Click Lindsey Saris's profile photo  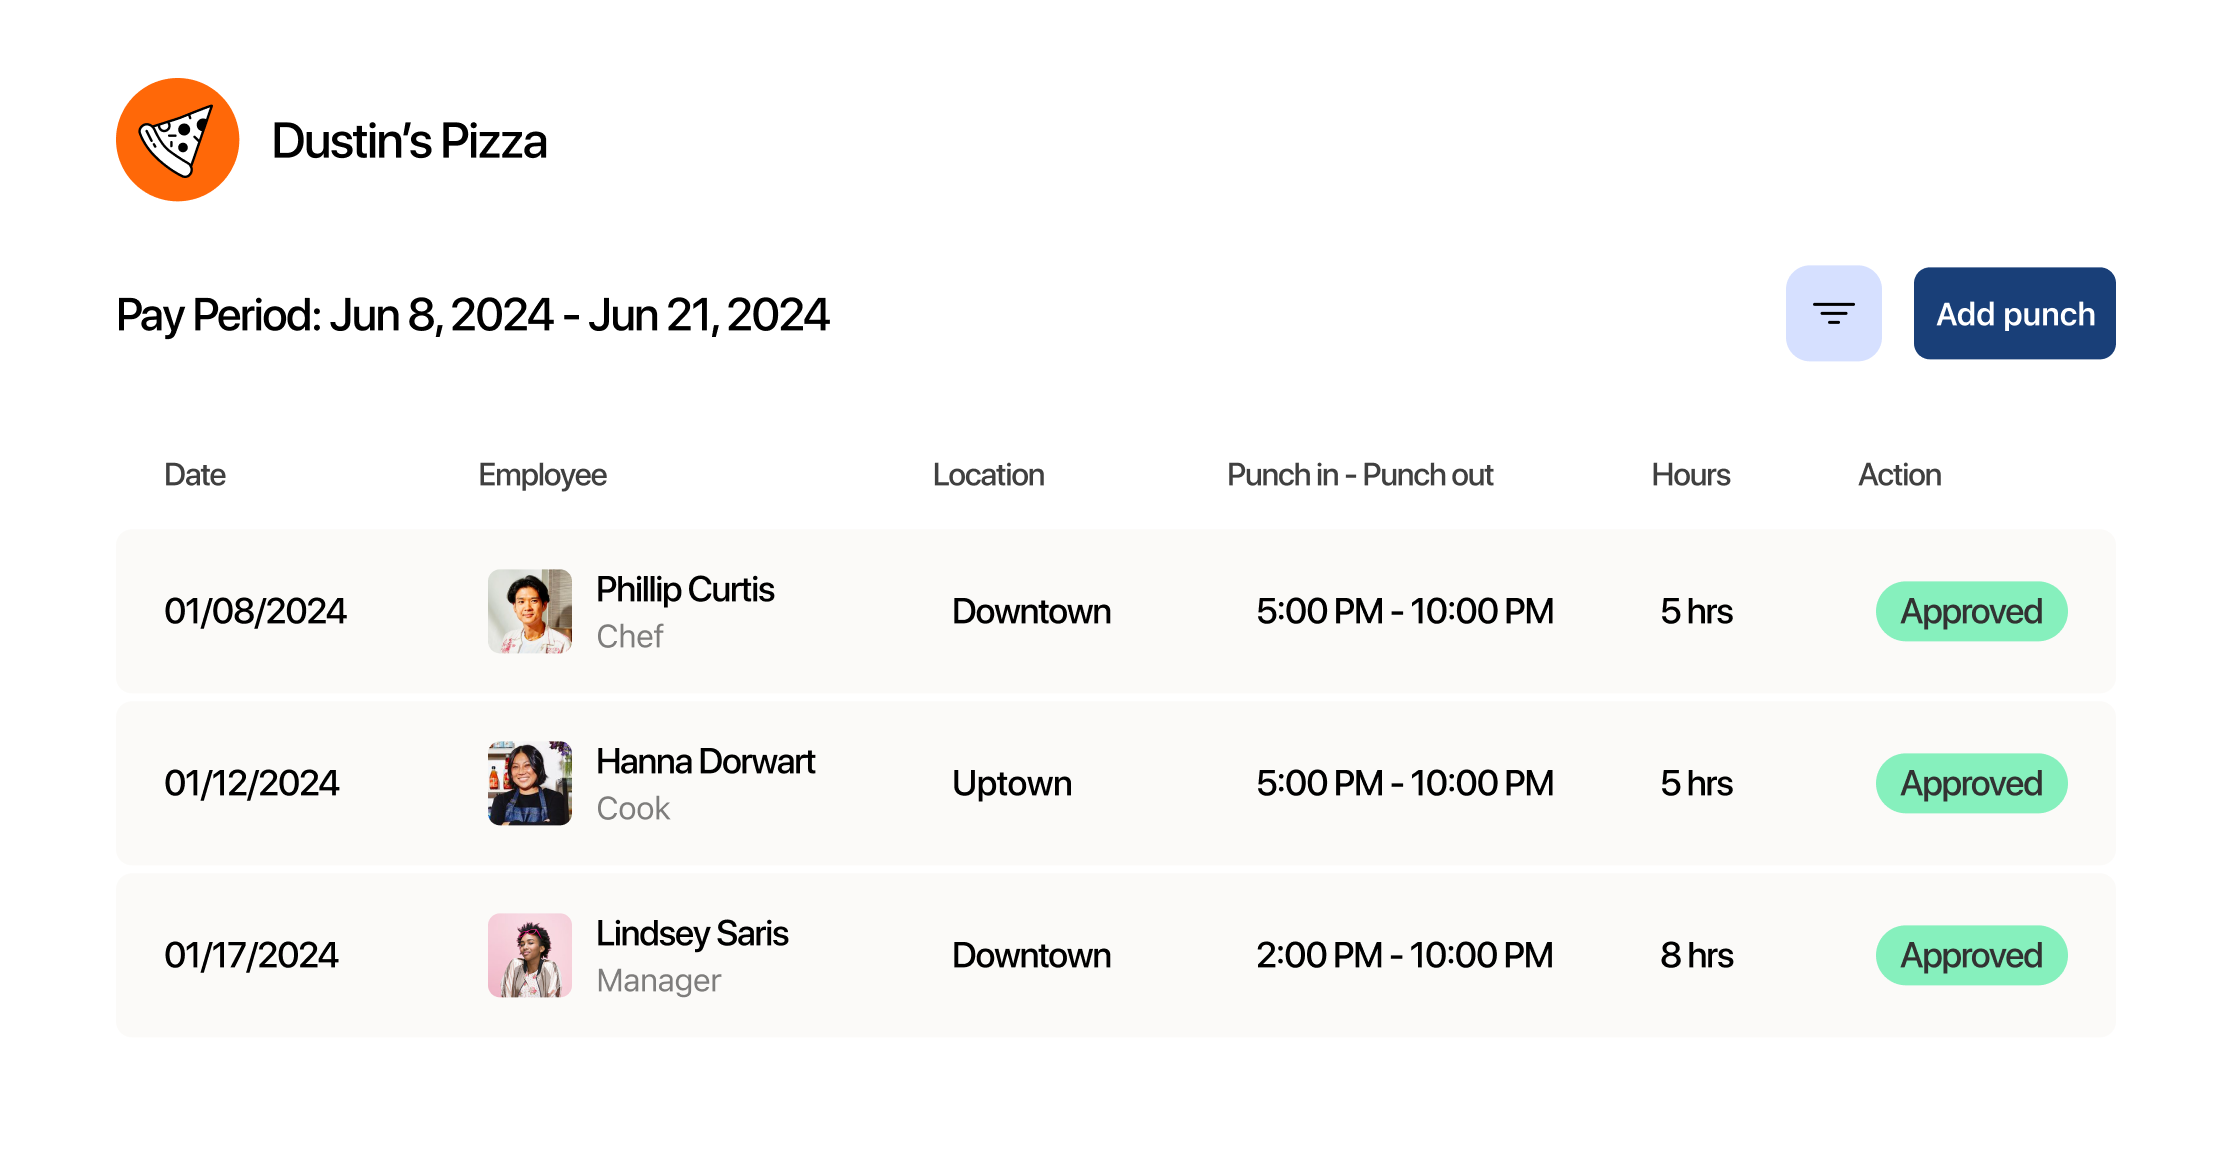click(529, 955)
